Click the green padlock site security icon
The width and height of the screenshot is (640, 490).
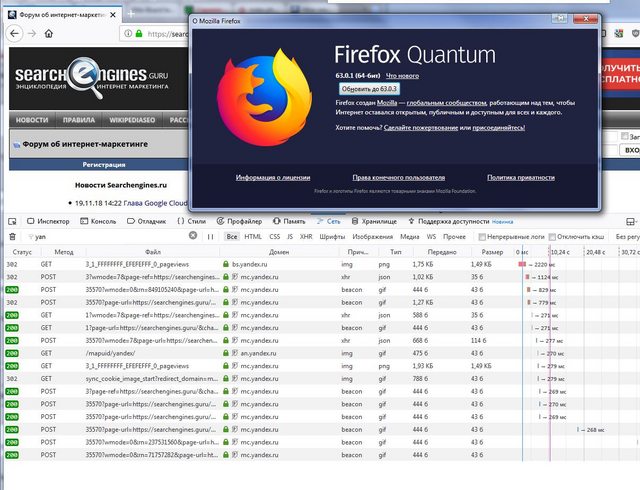(x=136, y=33)
